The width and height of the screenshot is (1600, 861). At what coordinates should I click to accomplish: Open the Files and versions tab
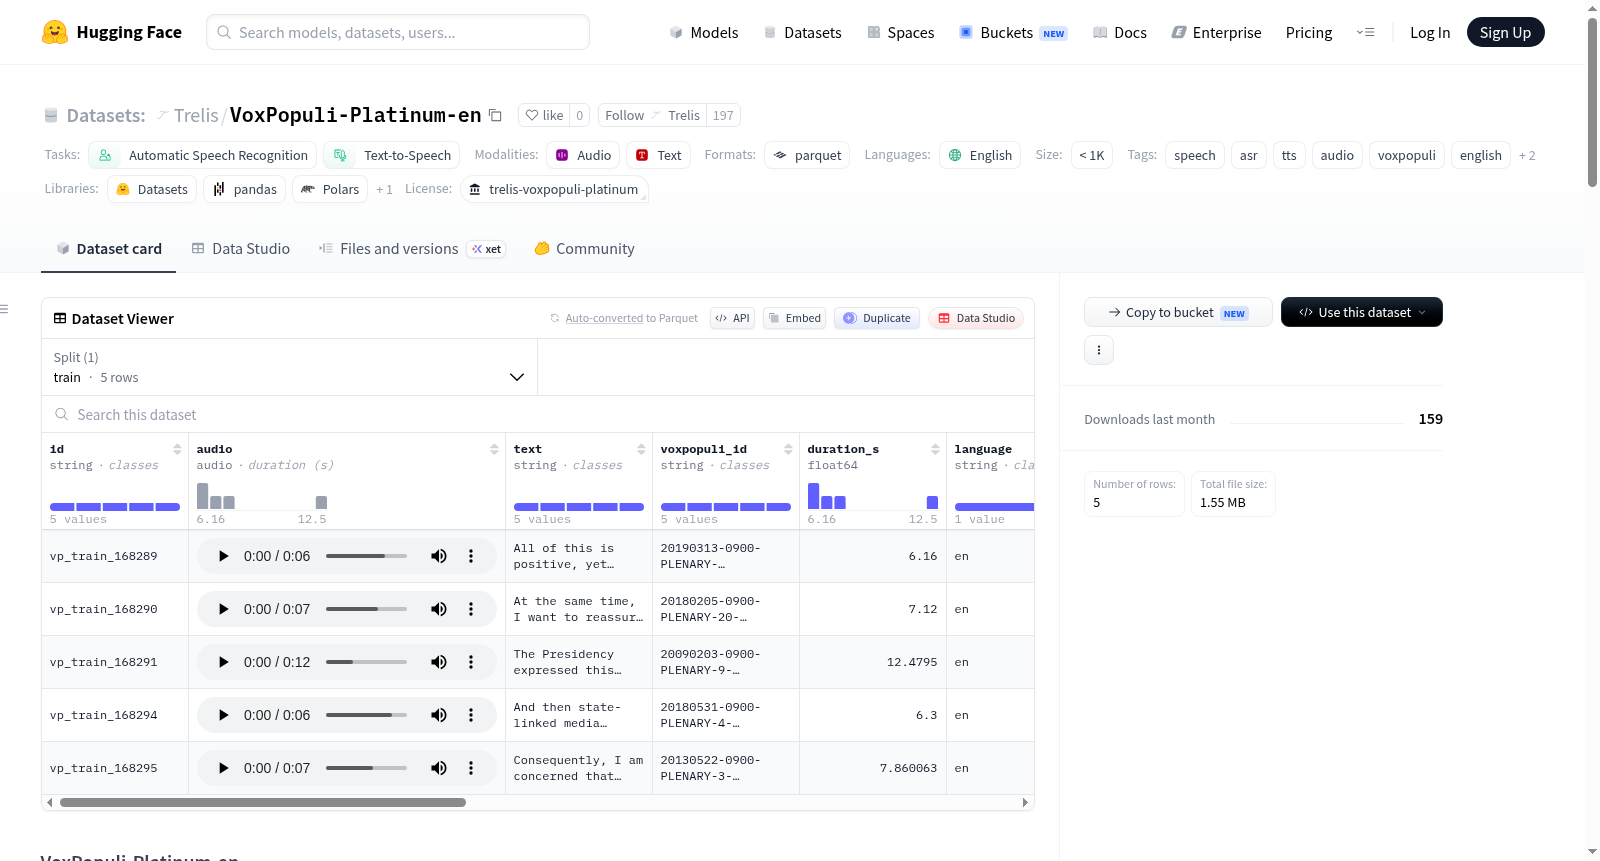(x=412, y=249)
